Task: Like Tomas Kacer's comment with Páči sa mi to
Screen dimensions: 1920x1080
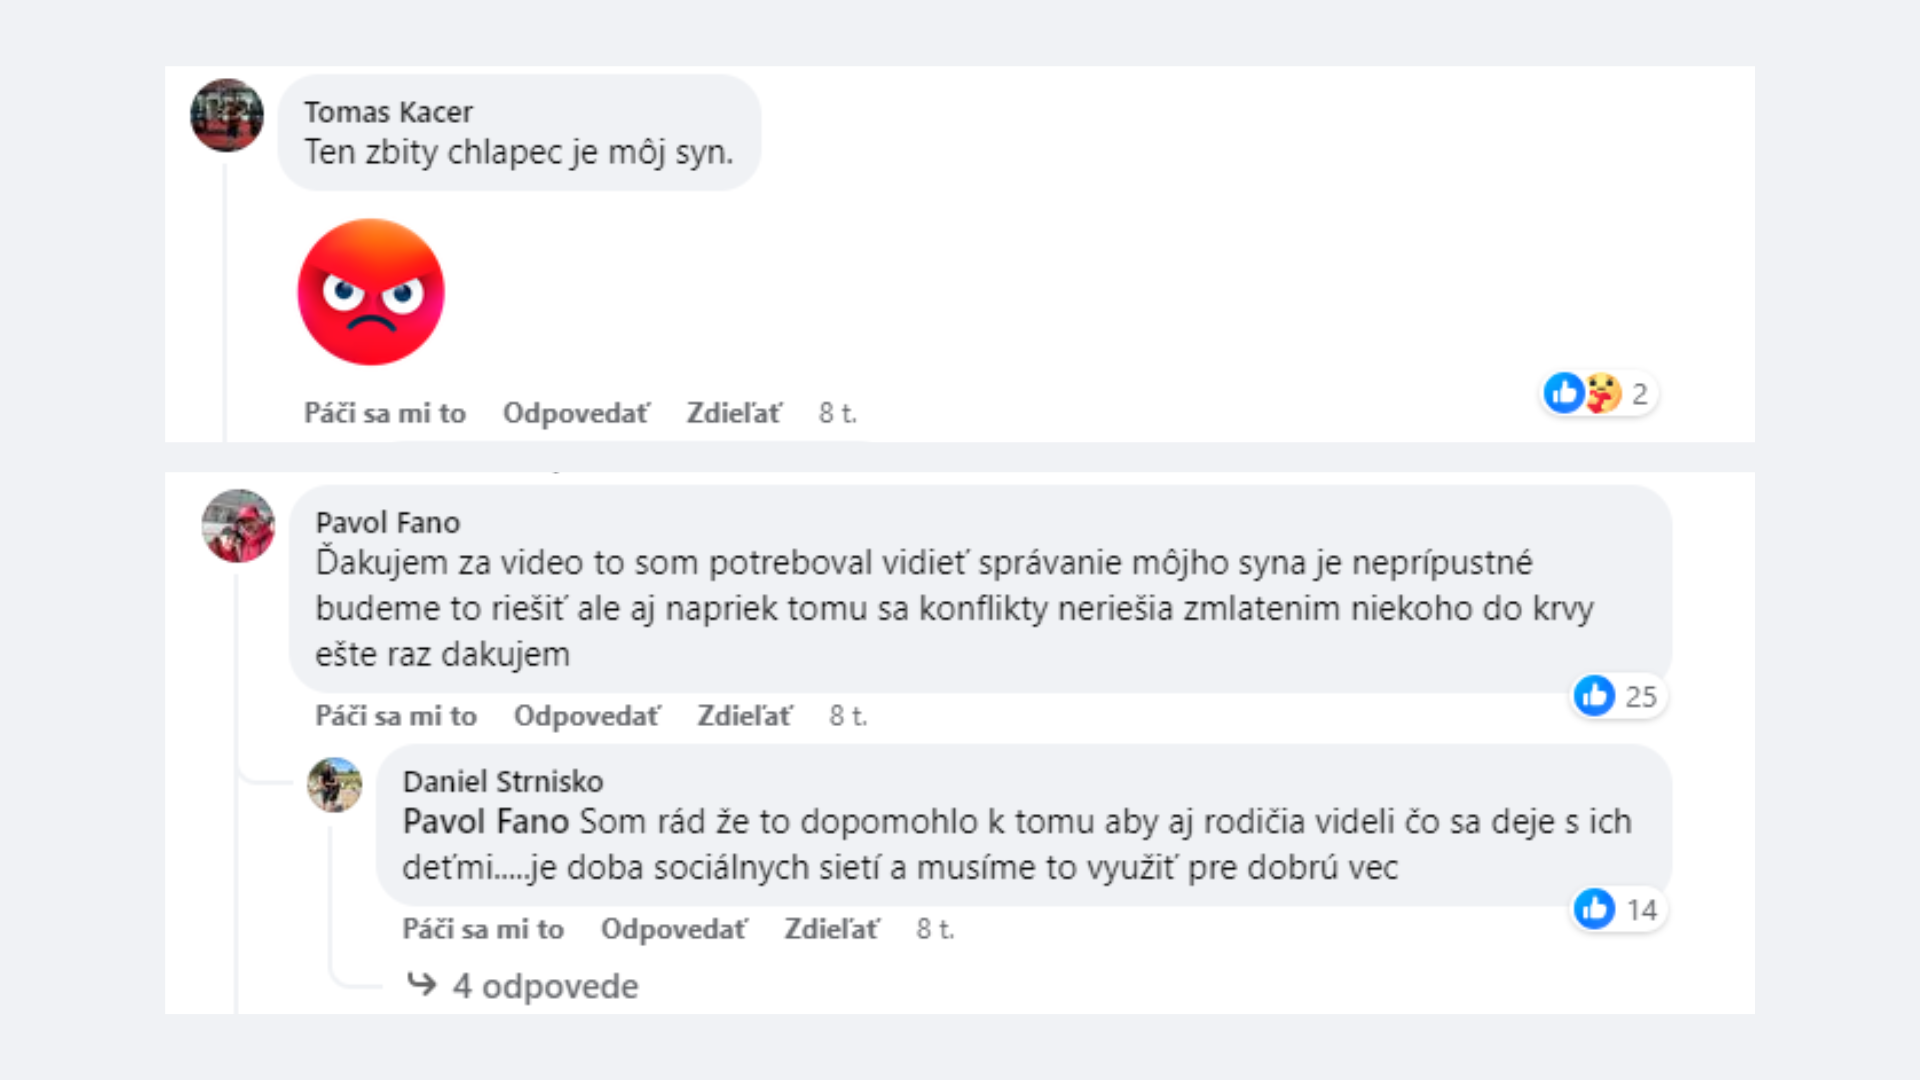Action: 385,413
